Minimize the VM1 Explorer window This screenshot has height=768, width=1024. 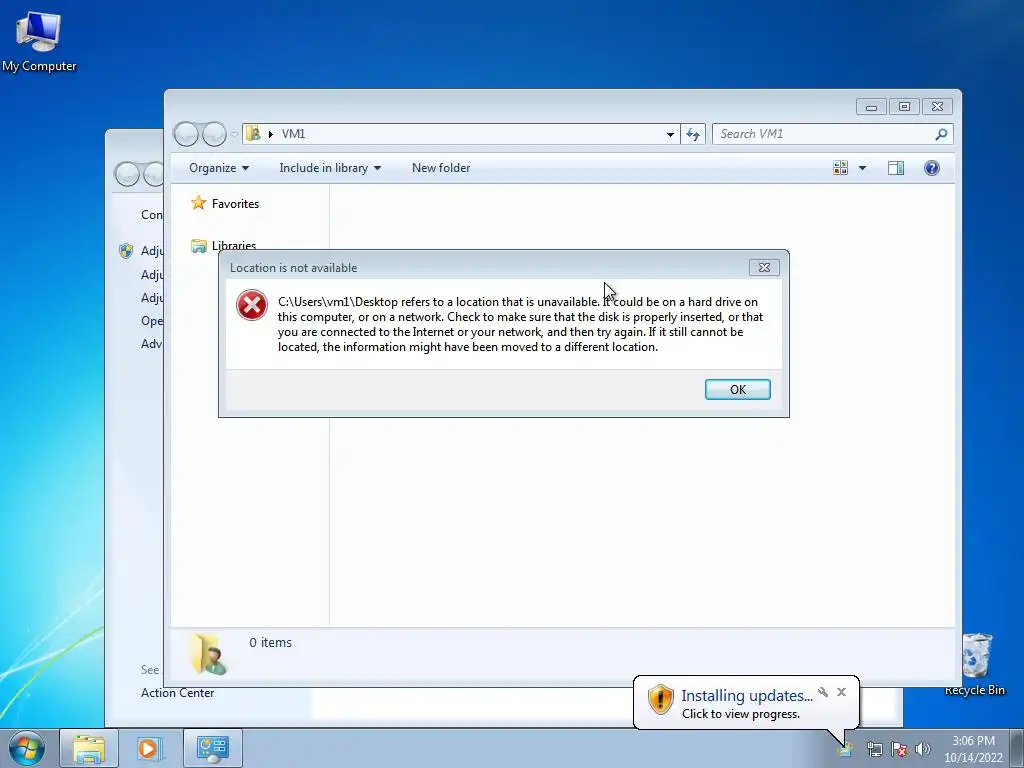[x=871, y=106]
